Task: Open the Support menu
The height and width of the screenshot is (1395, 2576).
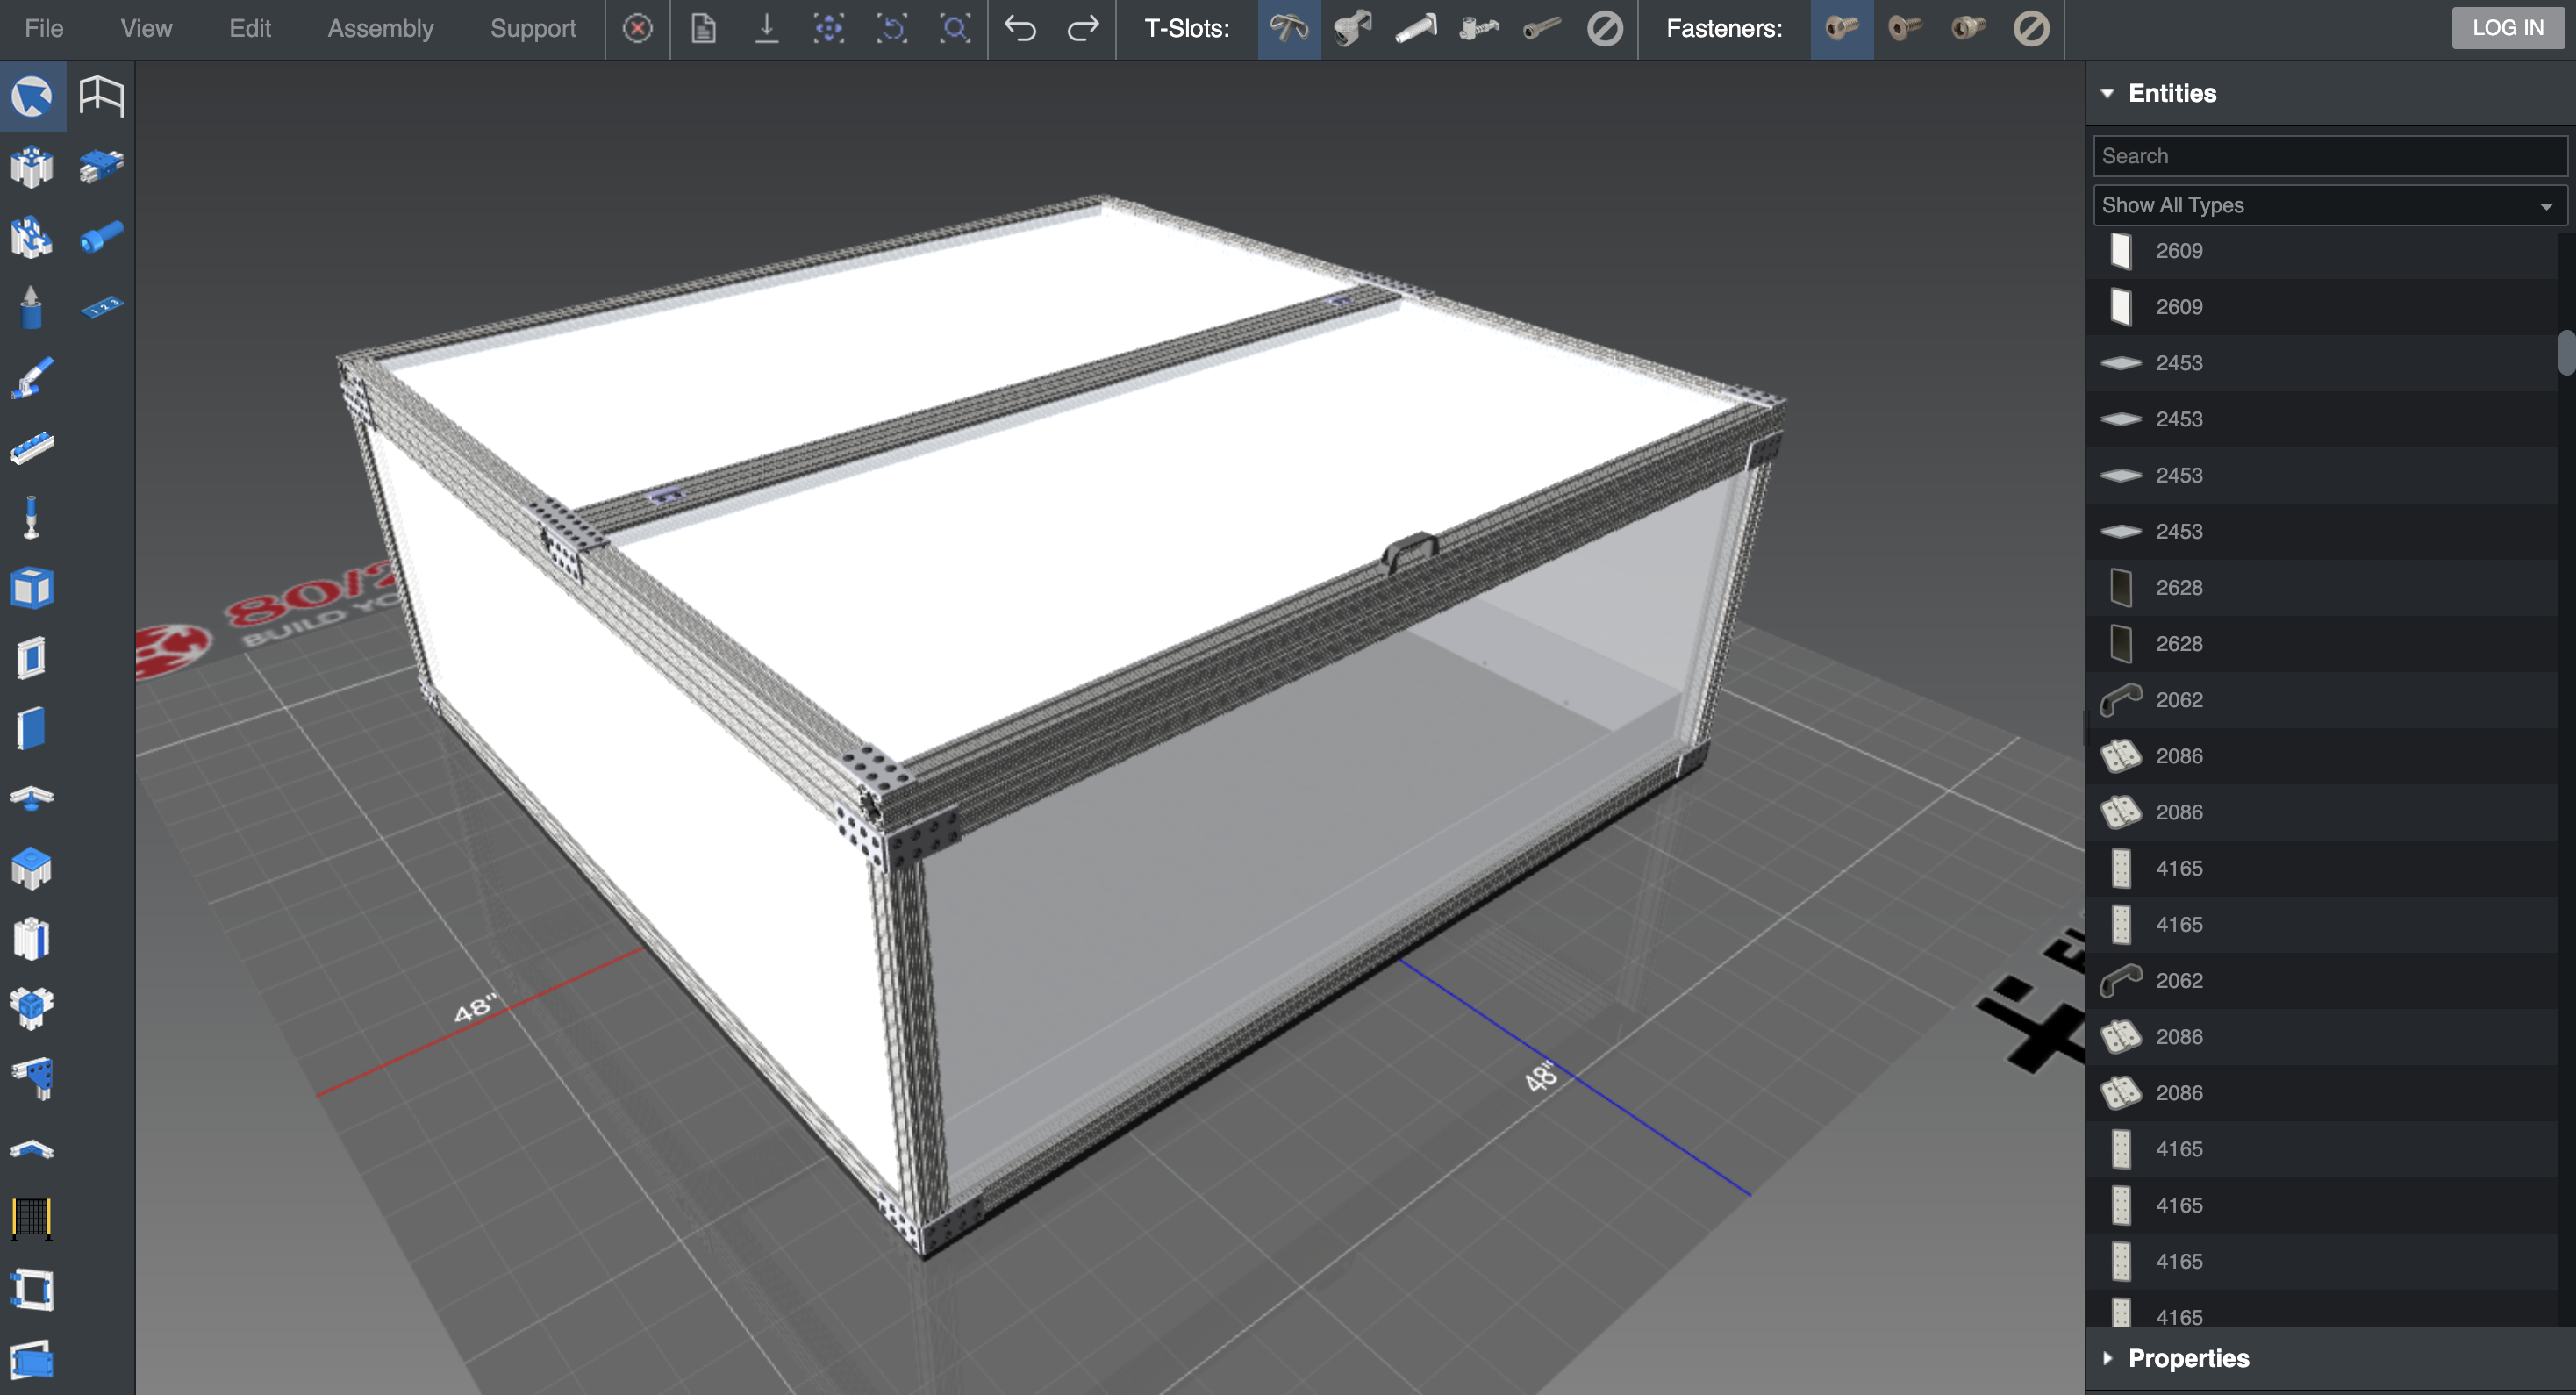Action: [x=533, y=28]
